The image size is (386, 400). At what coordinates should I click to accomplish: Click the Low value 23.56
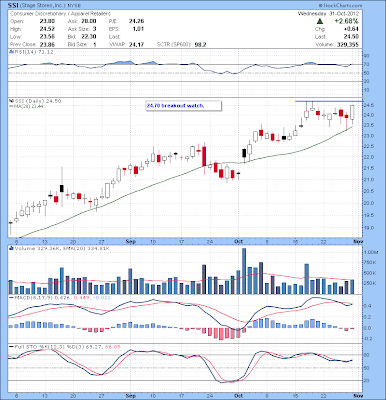point(47,37)
